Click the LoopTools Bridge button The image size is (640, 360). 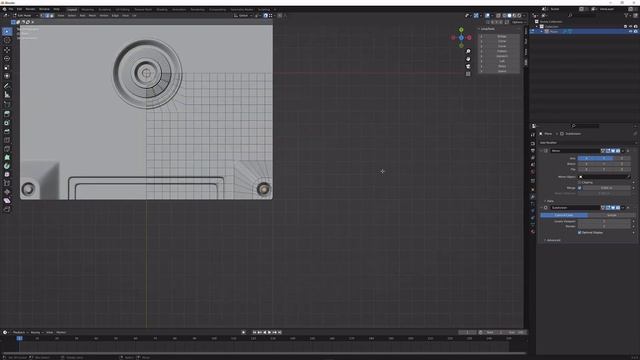502,36
